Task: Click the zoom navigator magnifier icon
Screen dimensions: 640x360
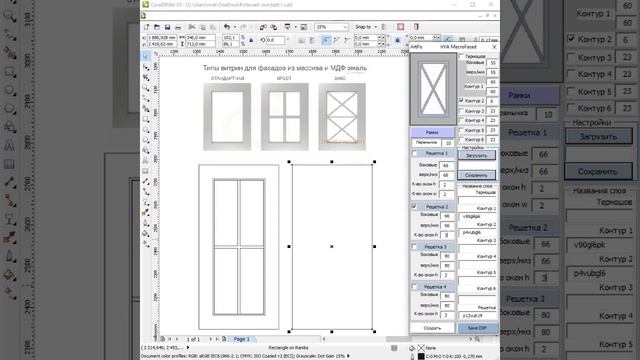Action: [x=477, y=339]
